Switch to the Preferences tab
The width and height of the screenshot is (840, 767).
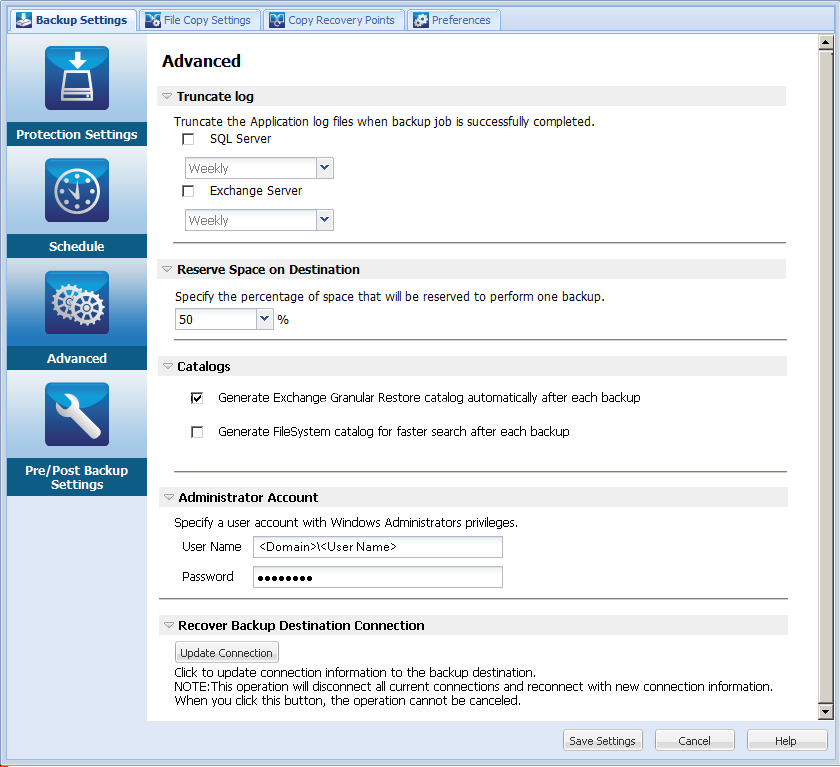[x=454, y=20]
